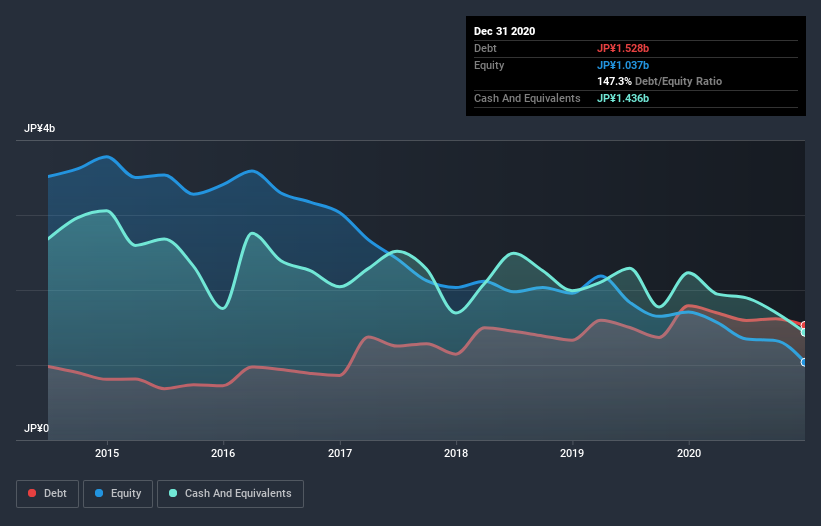Click the Cash value JP¥1.436b
Screen dimensions: 821x526
coord(623,98)
